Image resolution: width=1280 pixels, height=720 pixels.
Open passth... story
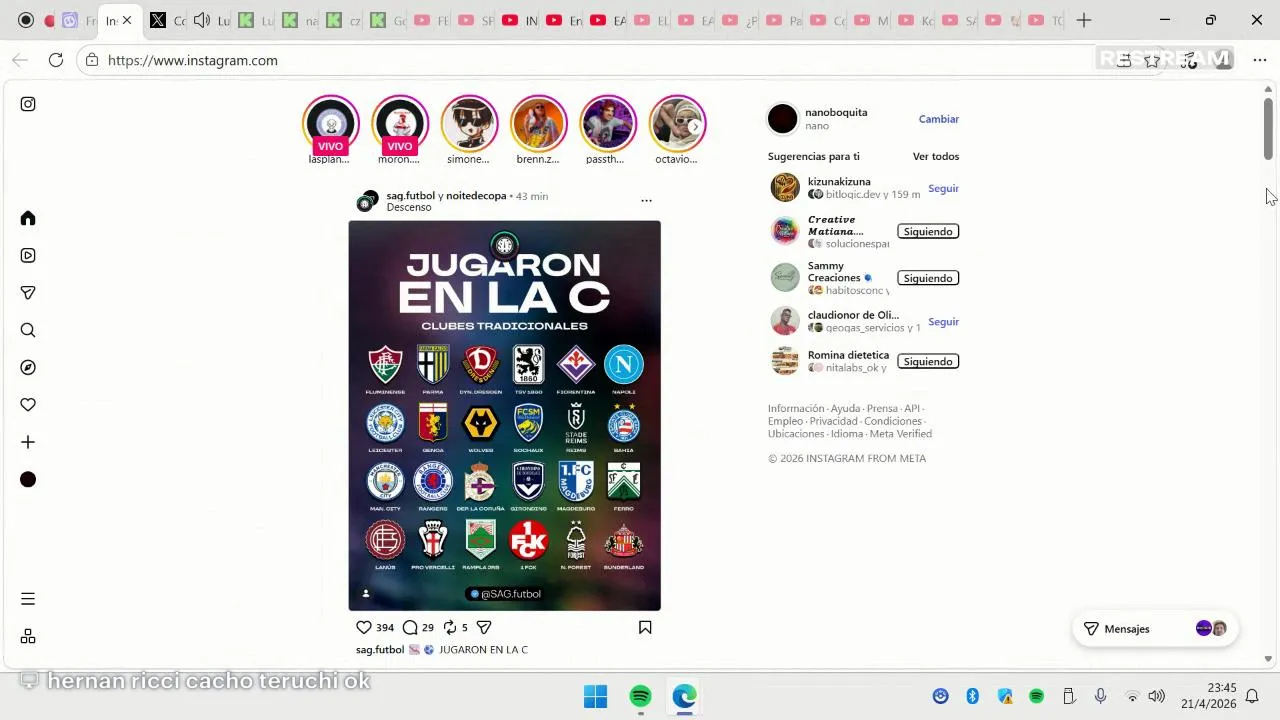608,124
